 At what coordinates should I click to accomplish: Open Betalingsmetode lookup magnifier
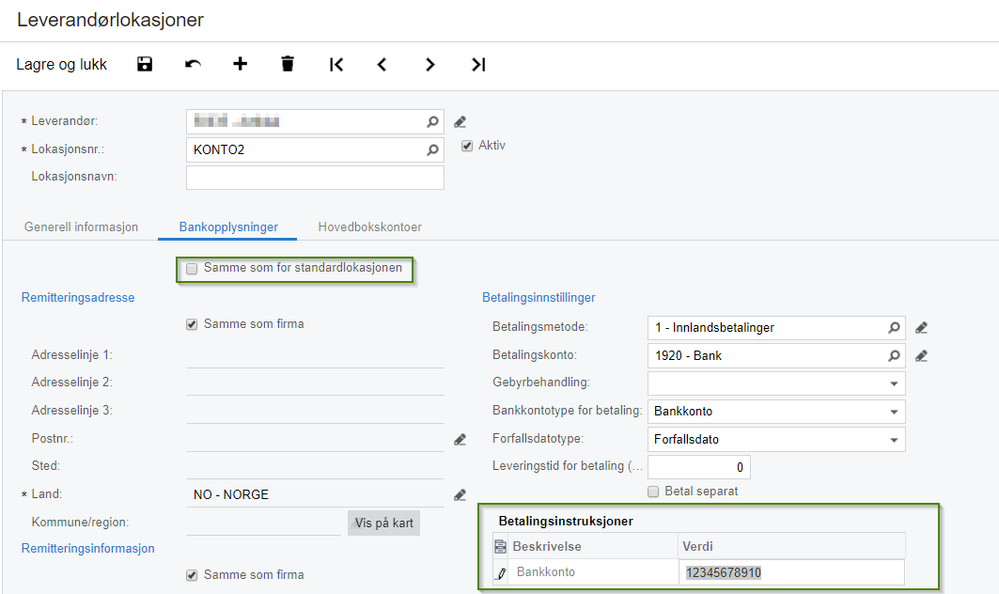pyautogui.click(x=894, y=328)
